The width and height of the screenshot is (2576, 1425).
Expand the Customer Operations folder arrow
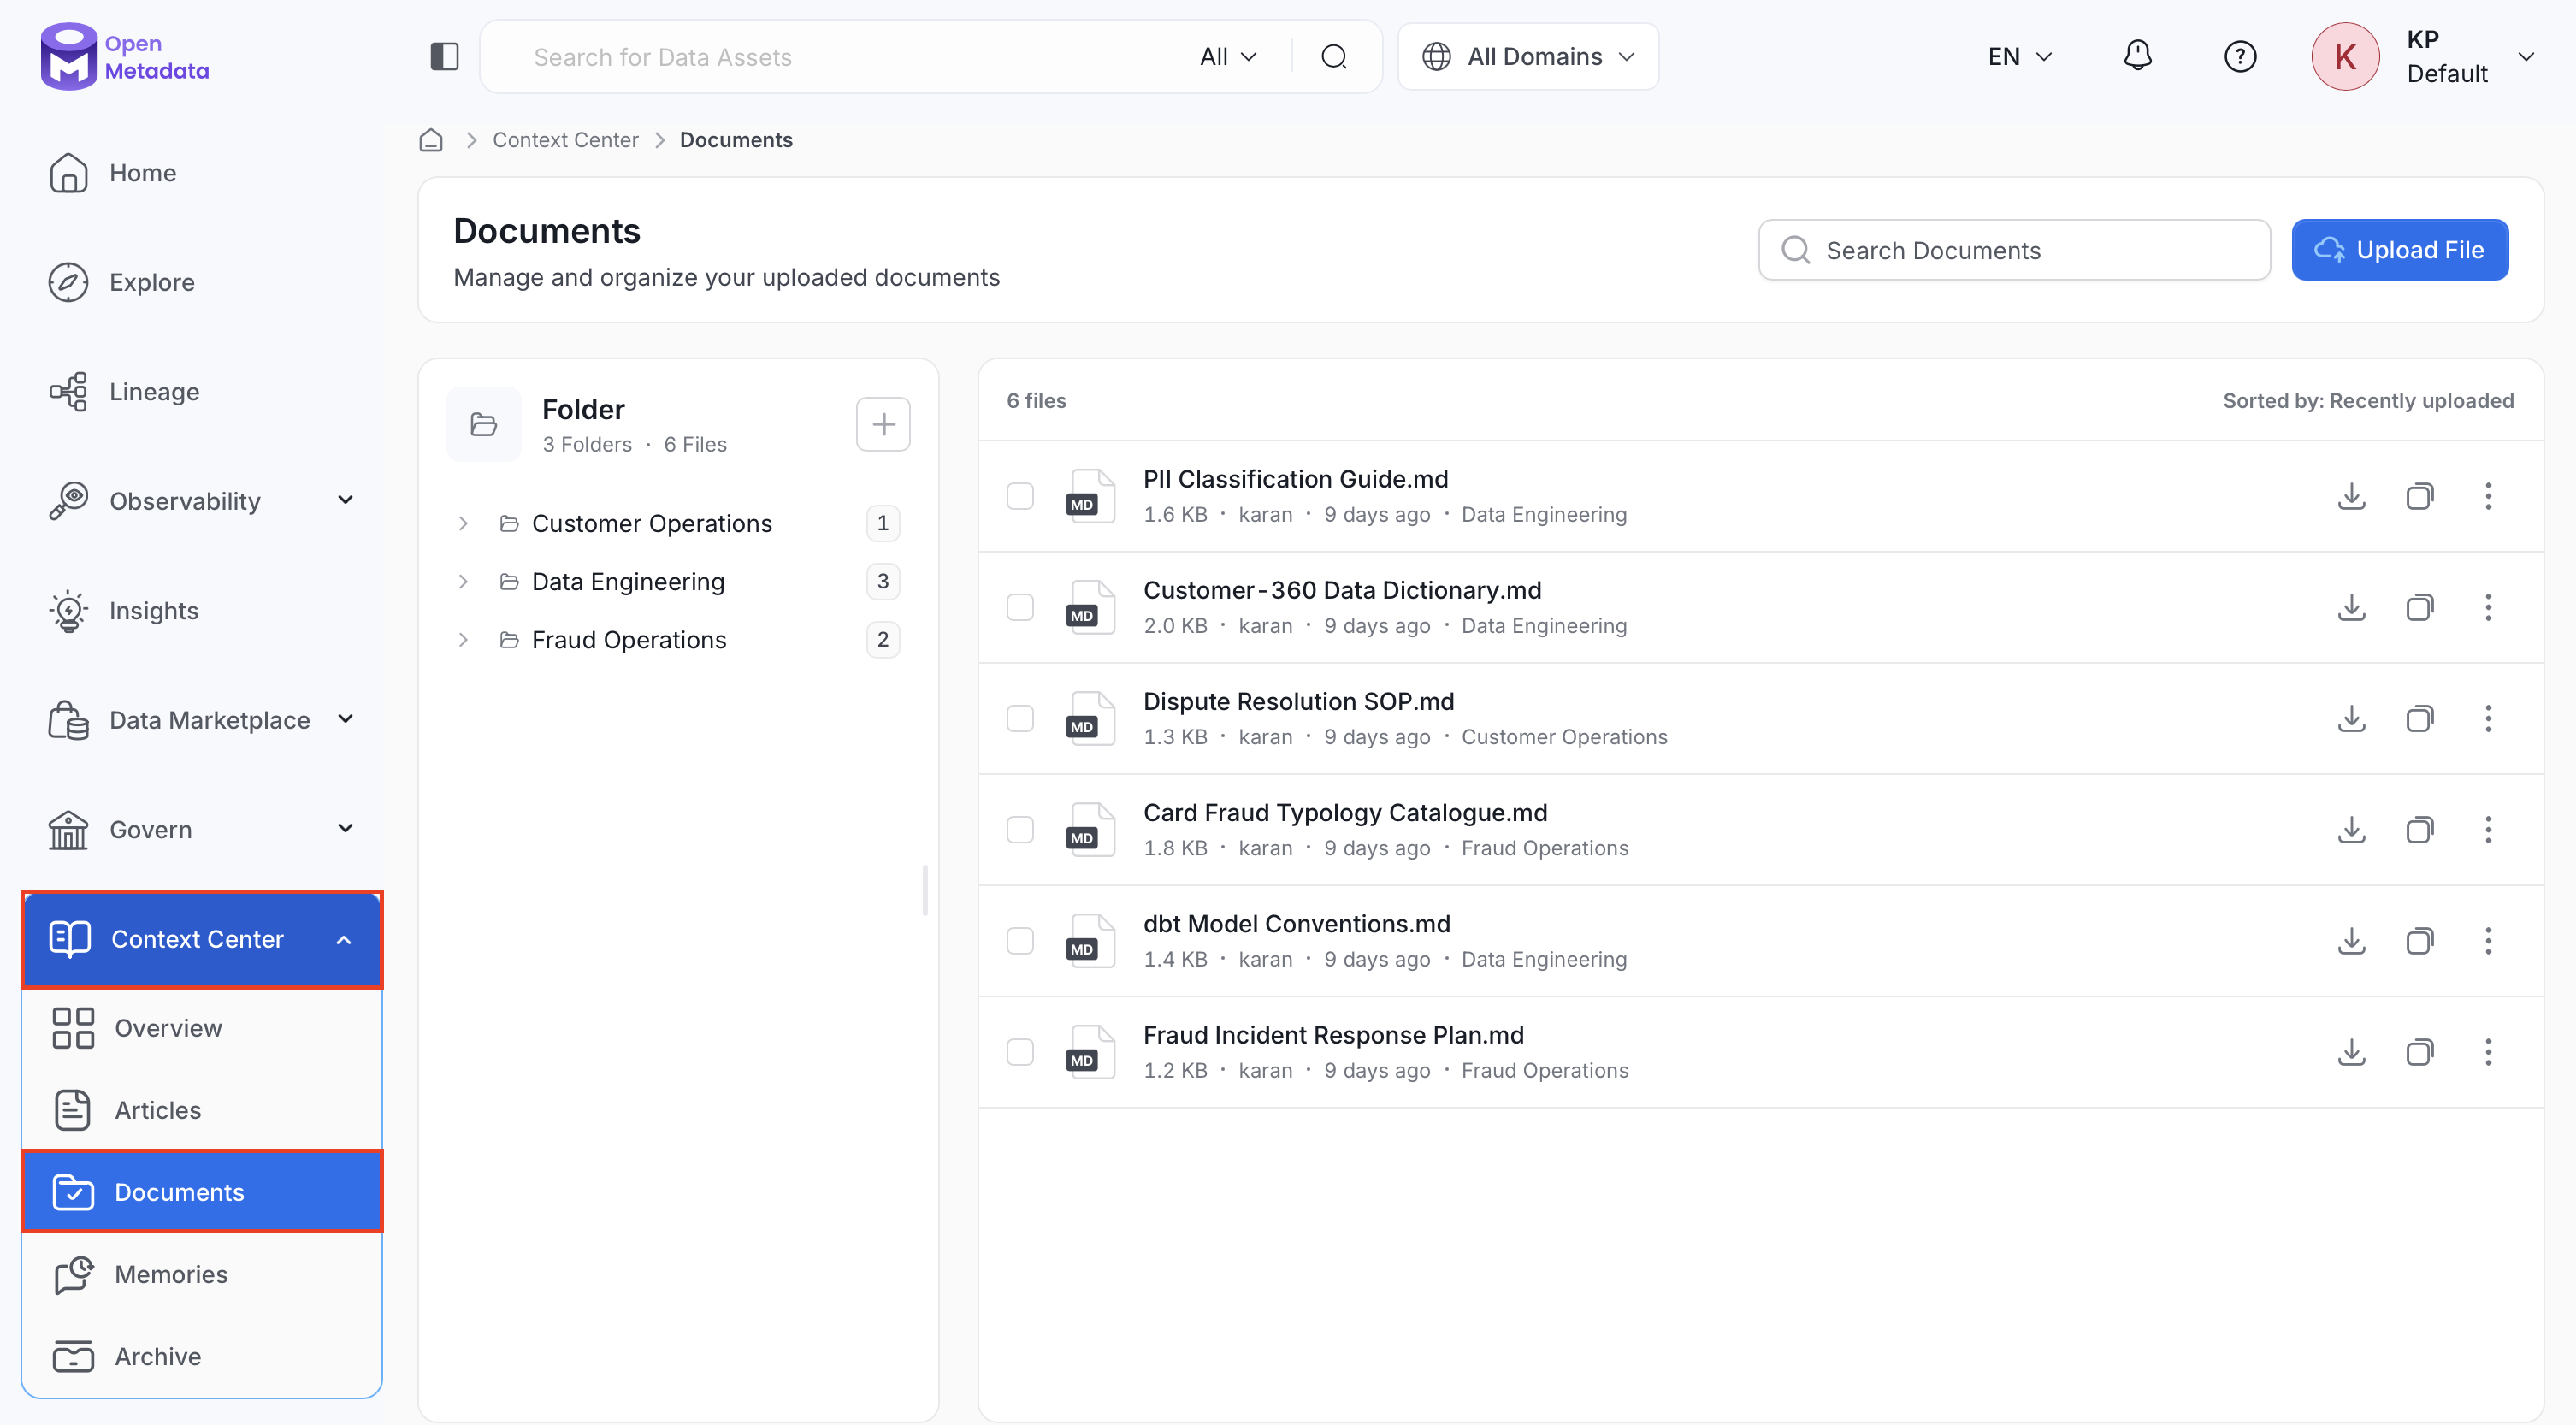coord(463,523)
